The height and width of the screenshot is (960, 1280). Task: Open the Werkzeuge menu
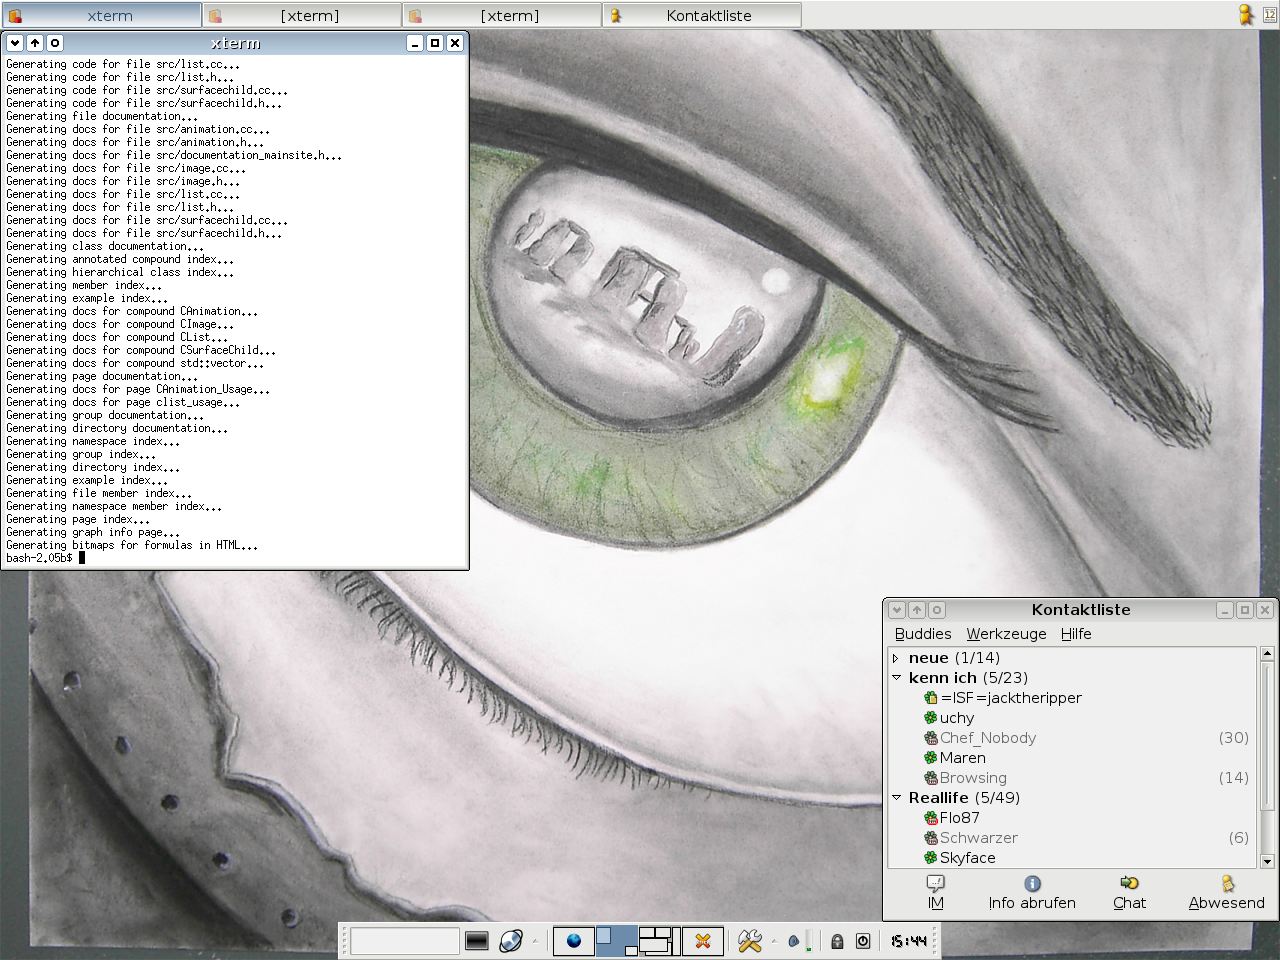click(1006, 634)
